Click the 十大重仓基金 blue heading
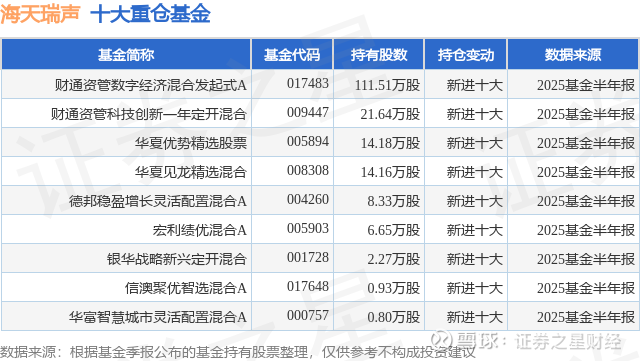640x361 pixels. pyautogui.click(x=150, y=14)
